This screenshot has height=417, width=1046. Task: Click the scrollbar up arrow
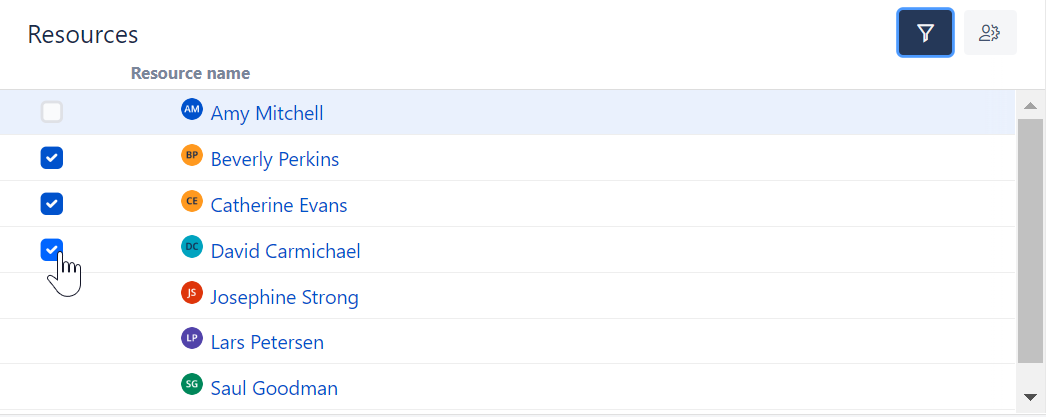pos(1030,105)
